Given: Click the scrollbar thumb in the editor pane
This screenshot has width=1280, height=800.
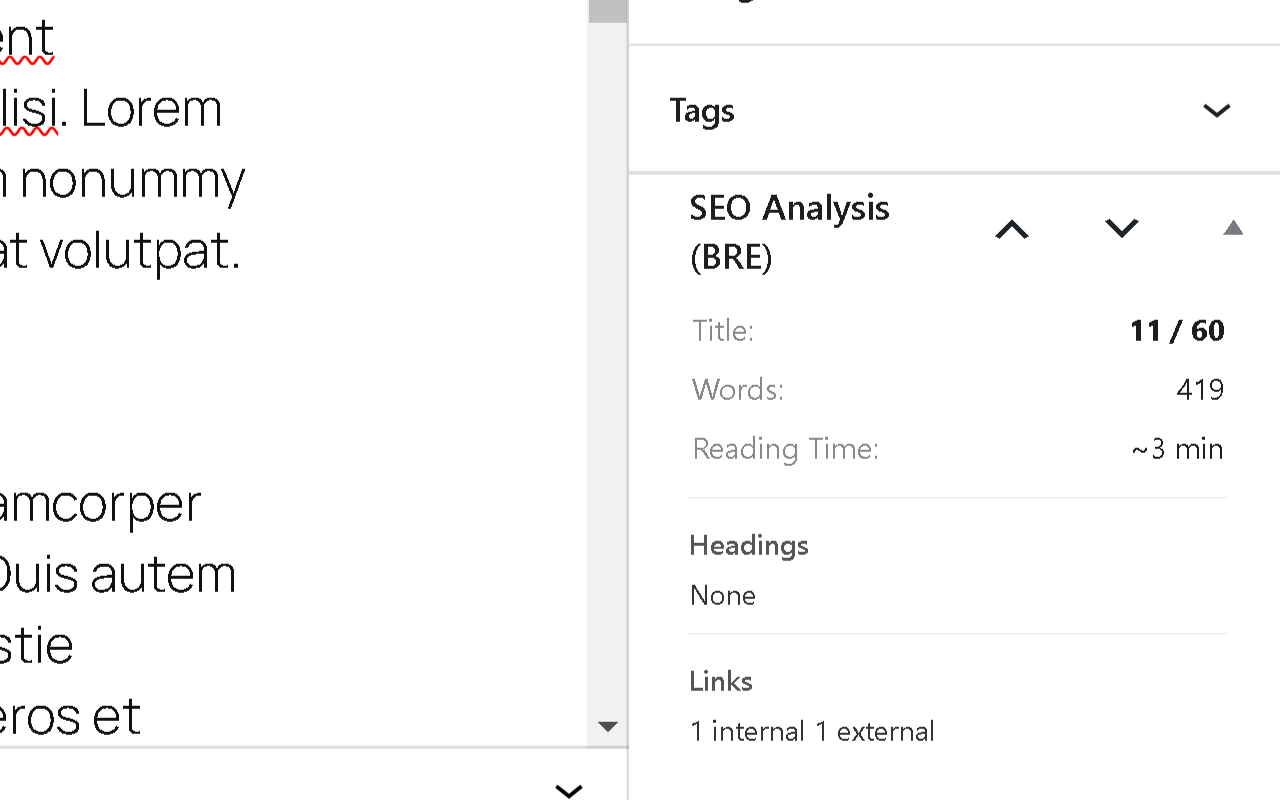Looking at the screenshot, I should (608, 12).
